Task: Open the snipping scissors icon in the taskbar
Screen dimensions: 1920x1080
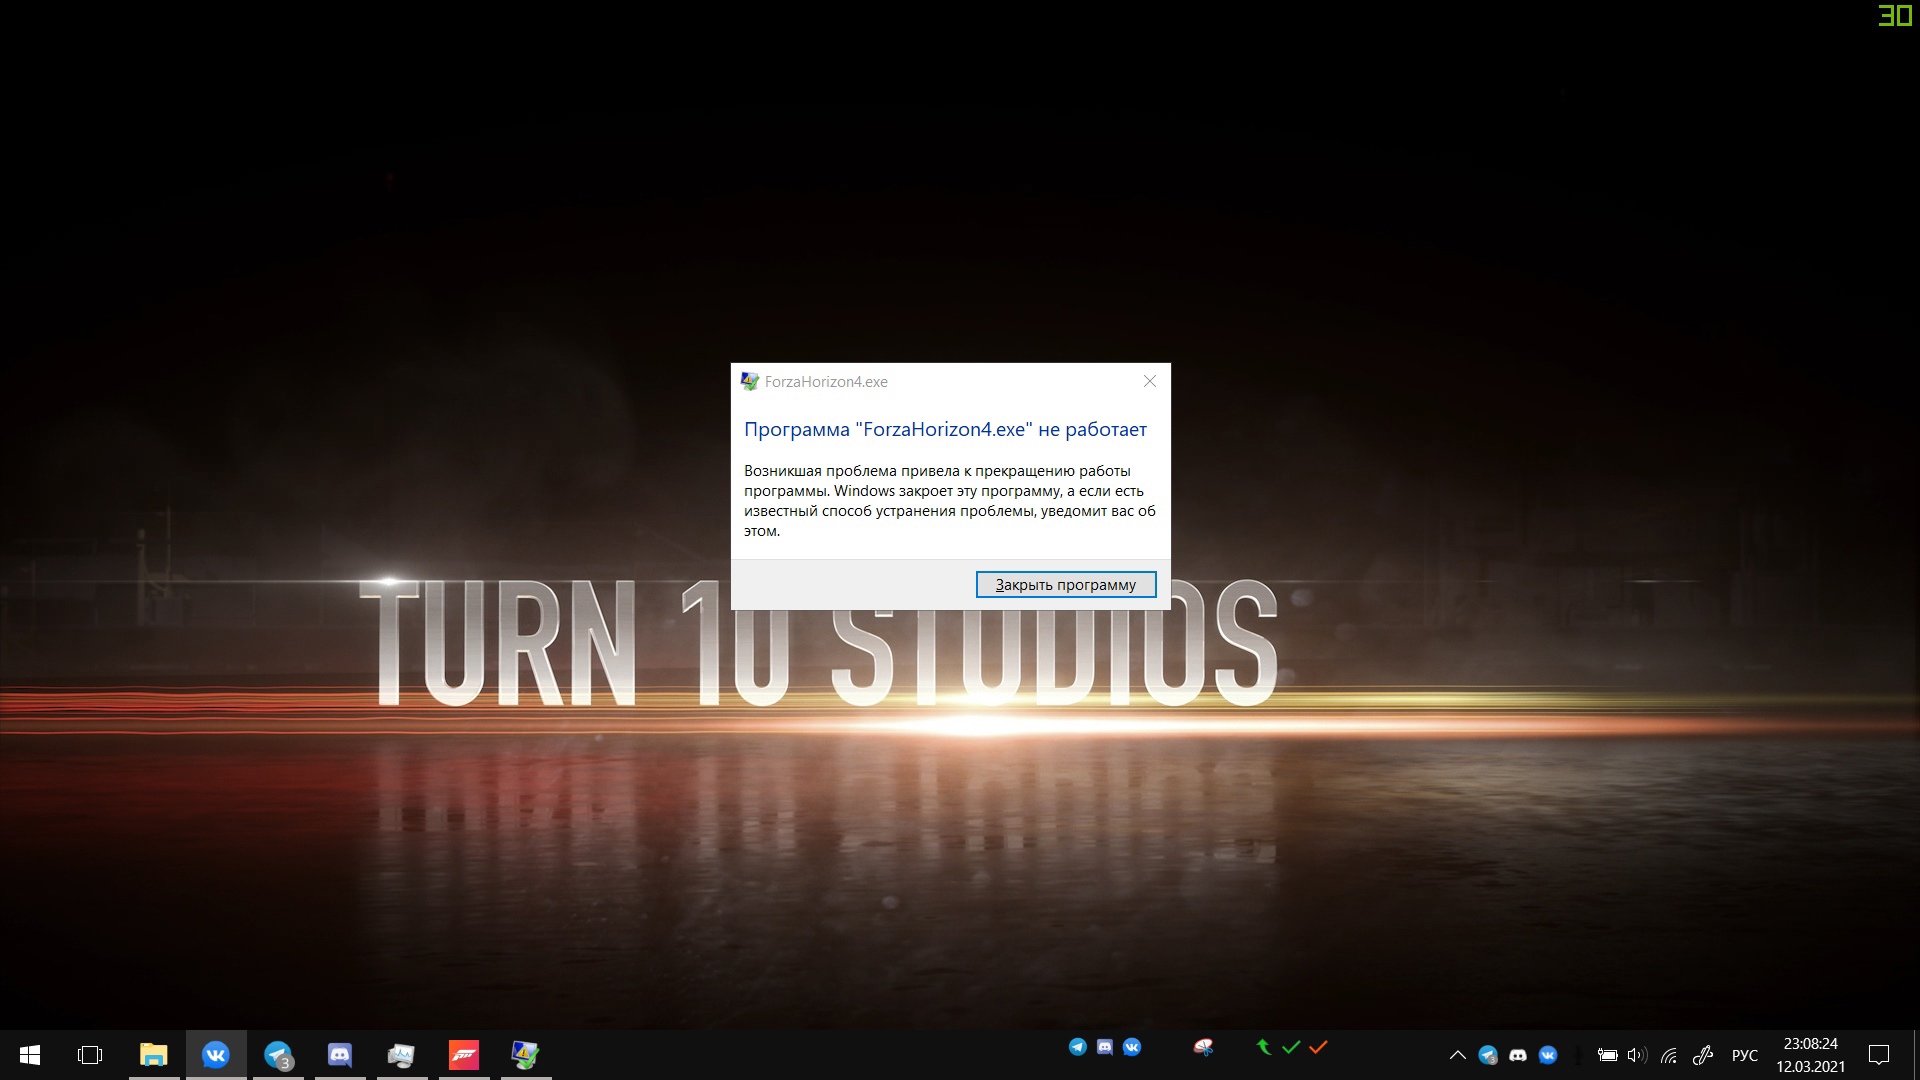Action: 1203,1047
